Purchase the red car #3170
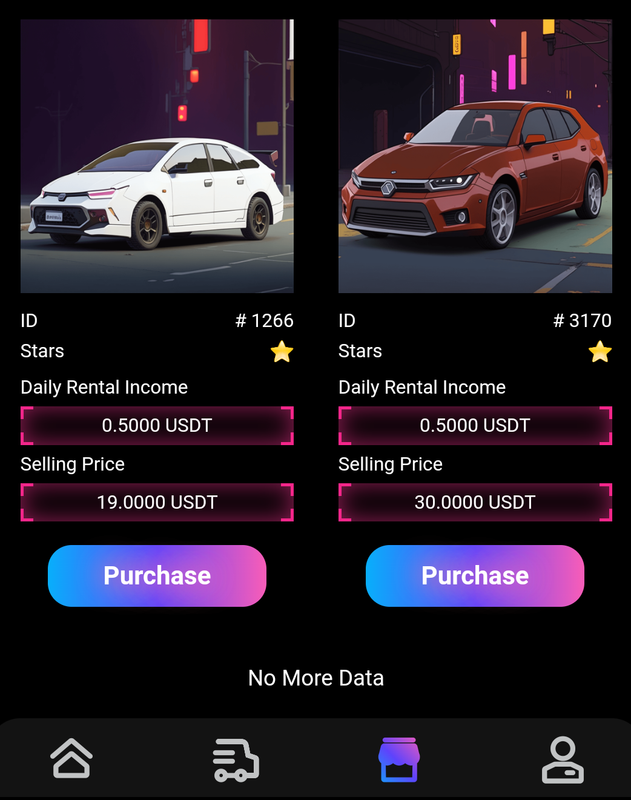The image size is (631, 800). (x=475, y=576)
